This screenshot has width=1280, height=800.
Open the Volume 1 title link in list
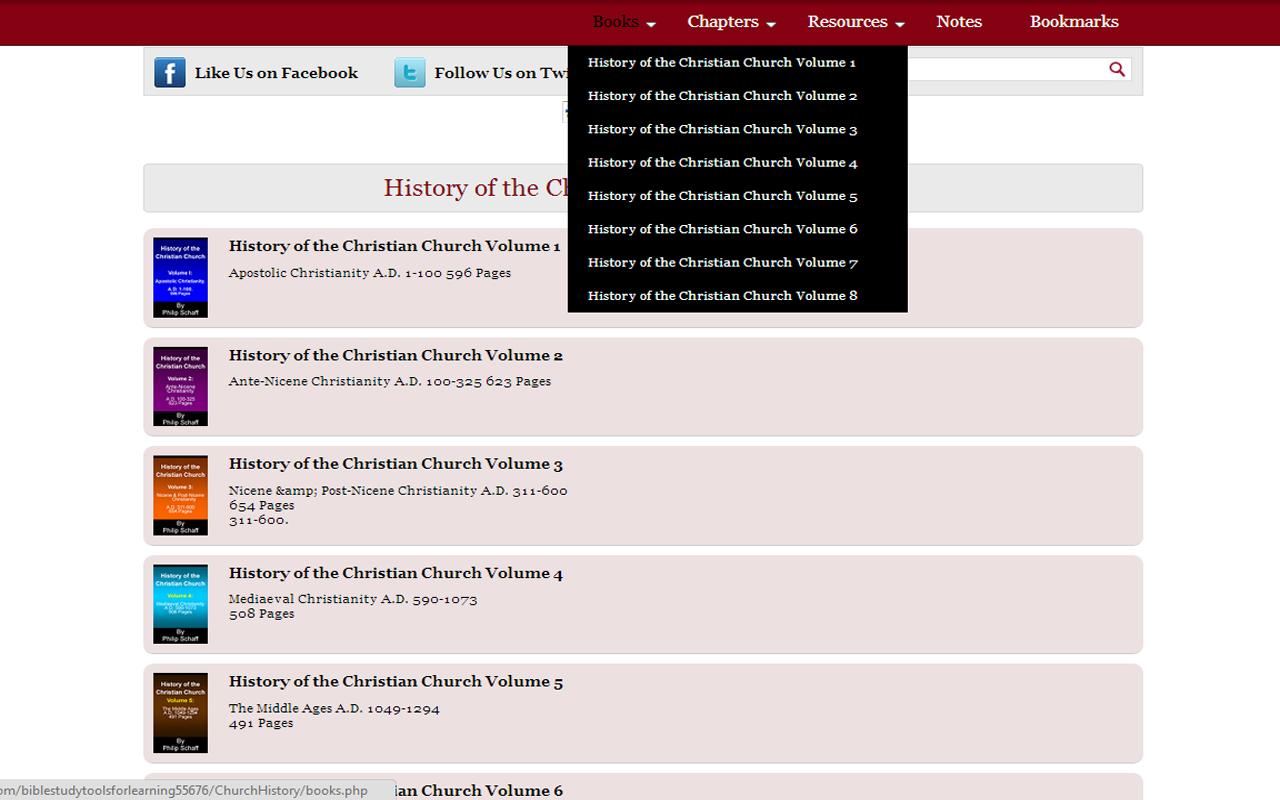coord(394,246)
